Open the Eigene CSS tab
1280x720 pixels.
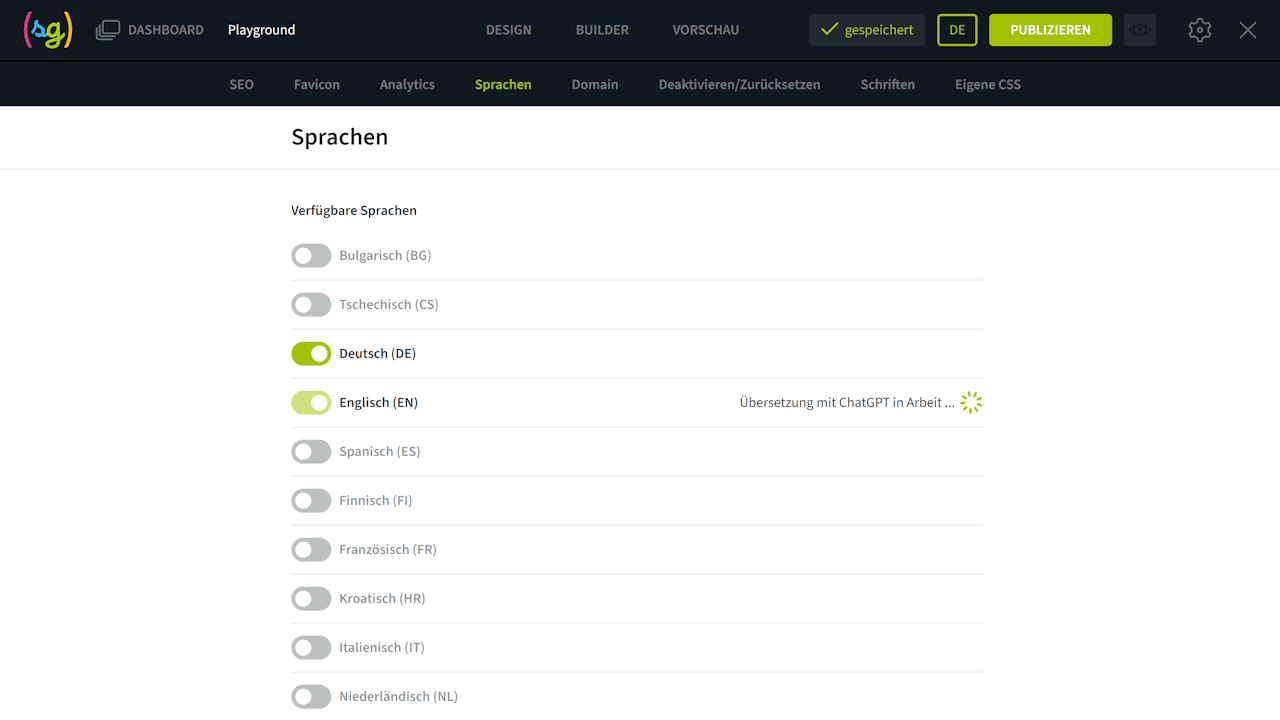pos(988,84)
